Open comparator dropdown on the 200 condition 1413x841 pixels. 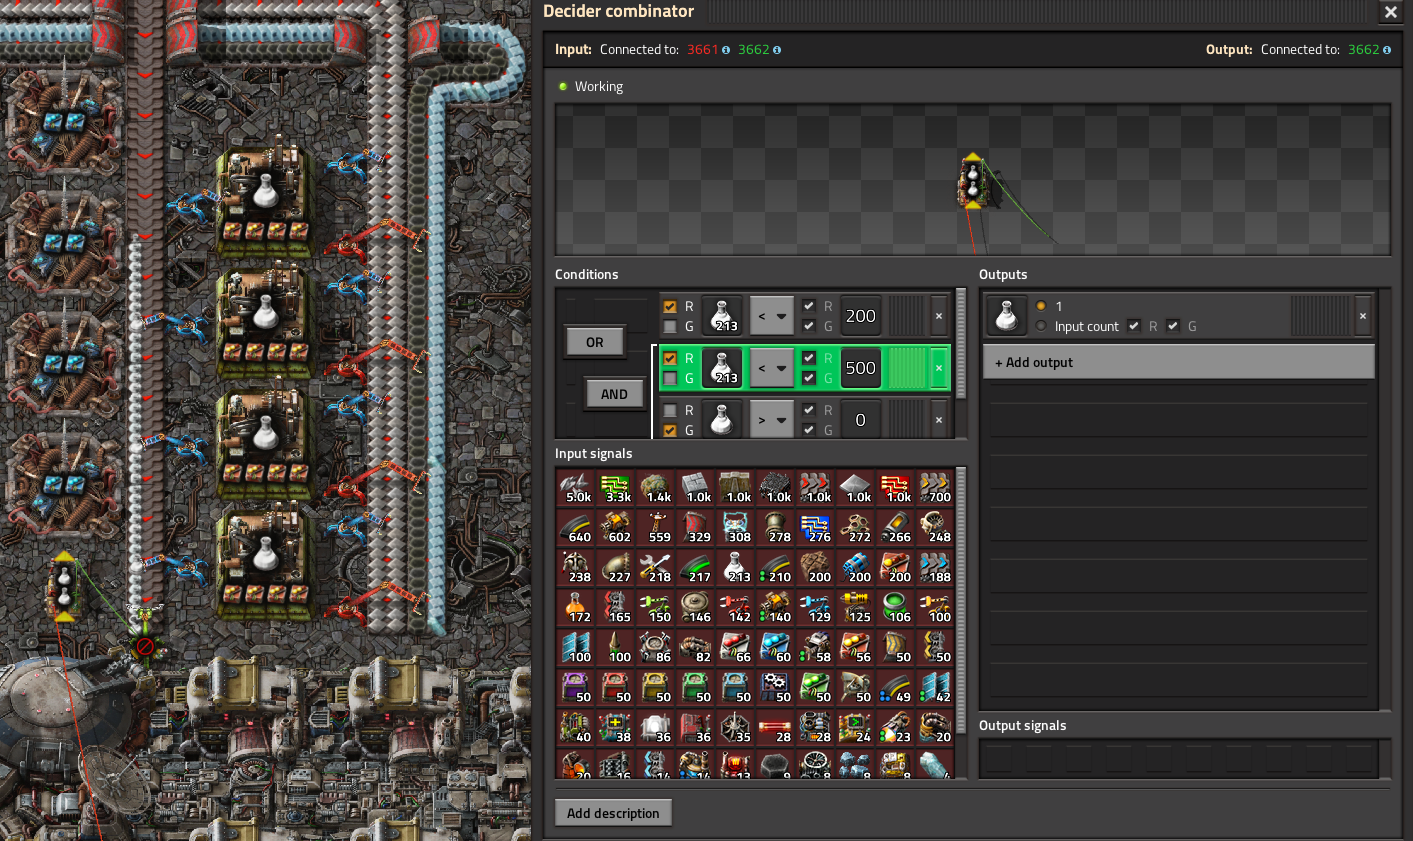tap(771, 316)
